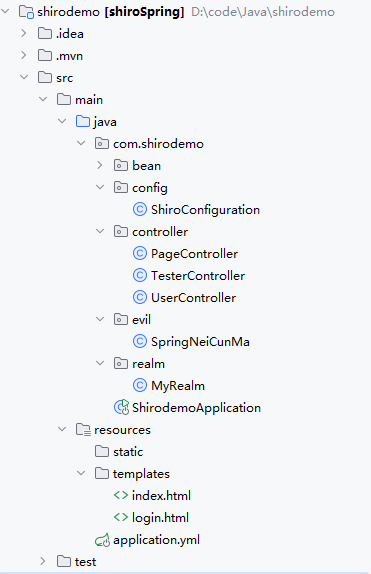371x574 pixels.
Task: Click the ShiroConfiguration class icon
Action: [140, 209]
